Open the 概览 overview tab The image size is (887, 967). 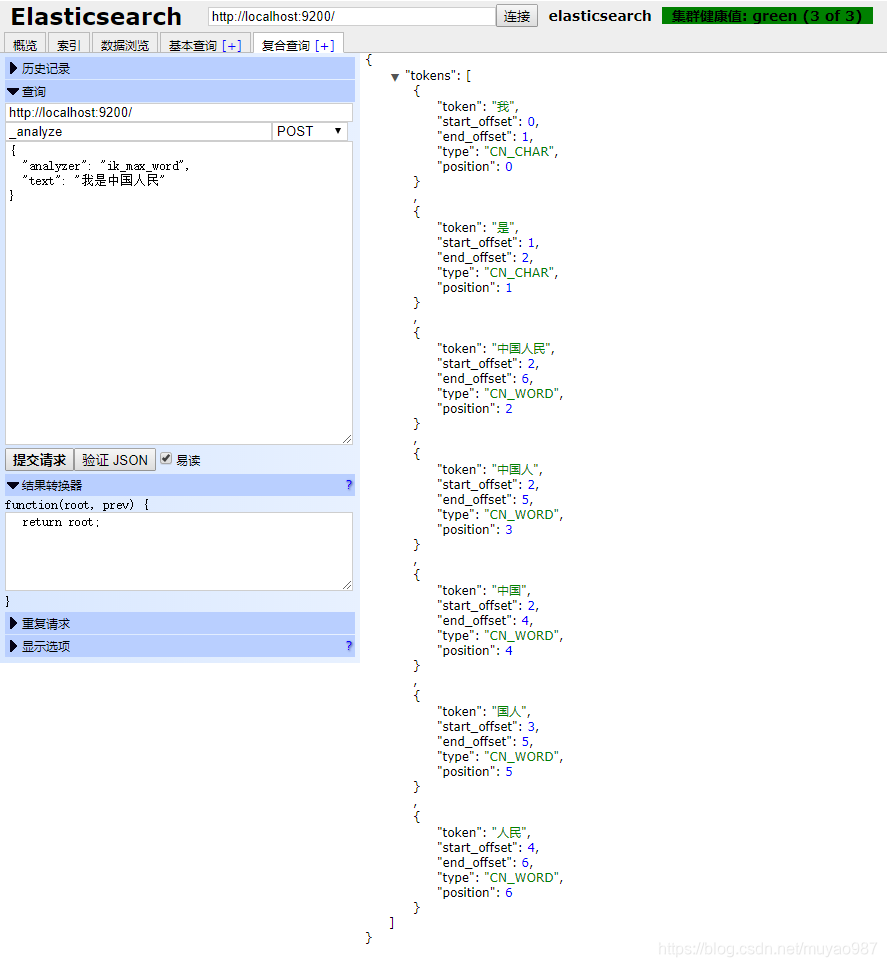pos(25,45)
